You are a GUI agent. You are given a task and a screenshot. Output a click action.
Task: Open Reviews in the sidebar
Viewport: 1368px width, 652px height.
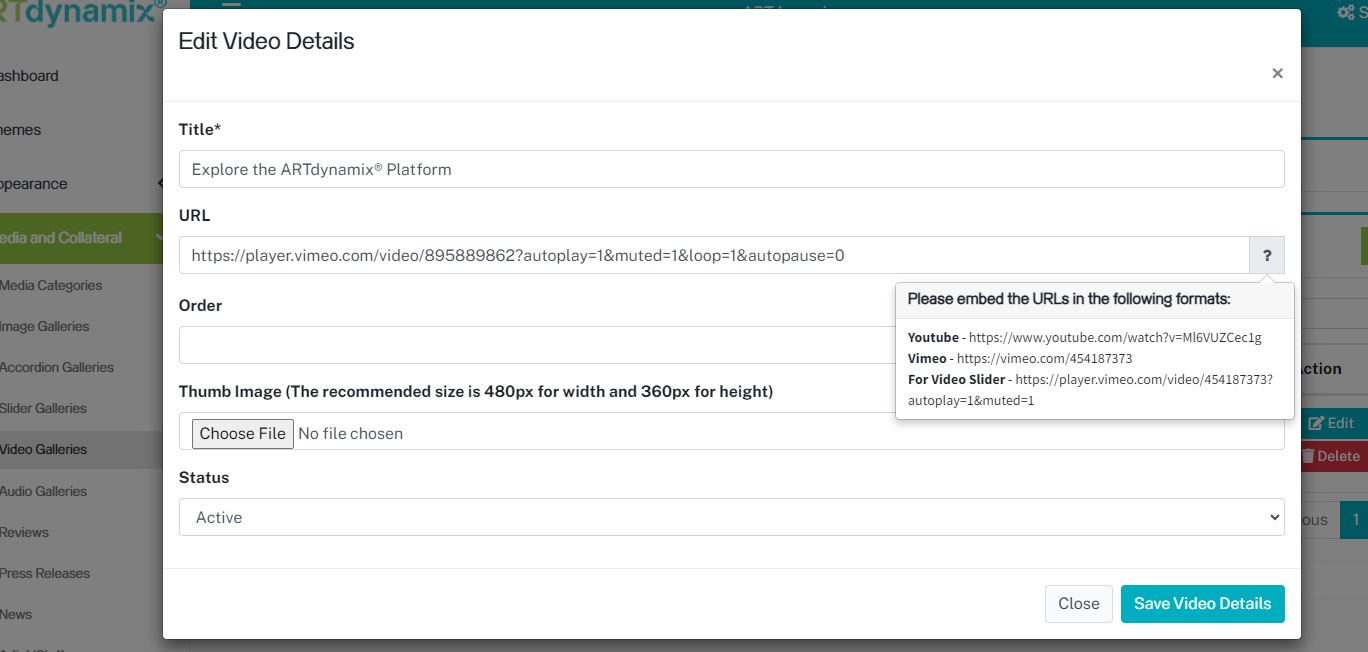click(25, 532)
